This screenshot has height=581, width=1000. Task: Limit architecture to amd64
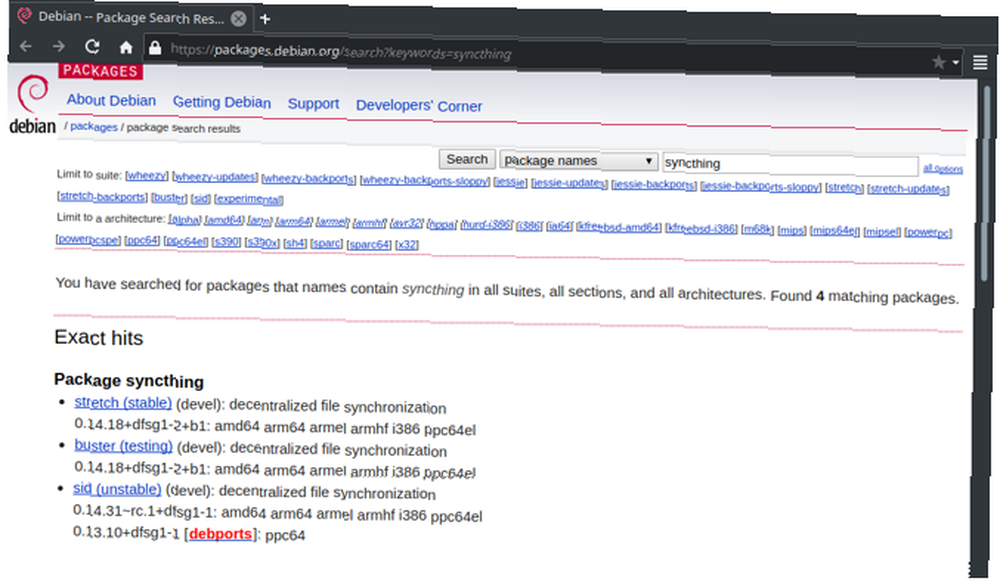[224, 220]
